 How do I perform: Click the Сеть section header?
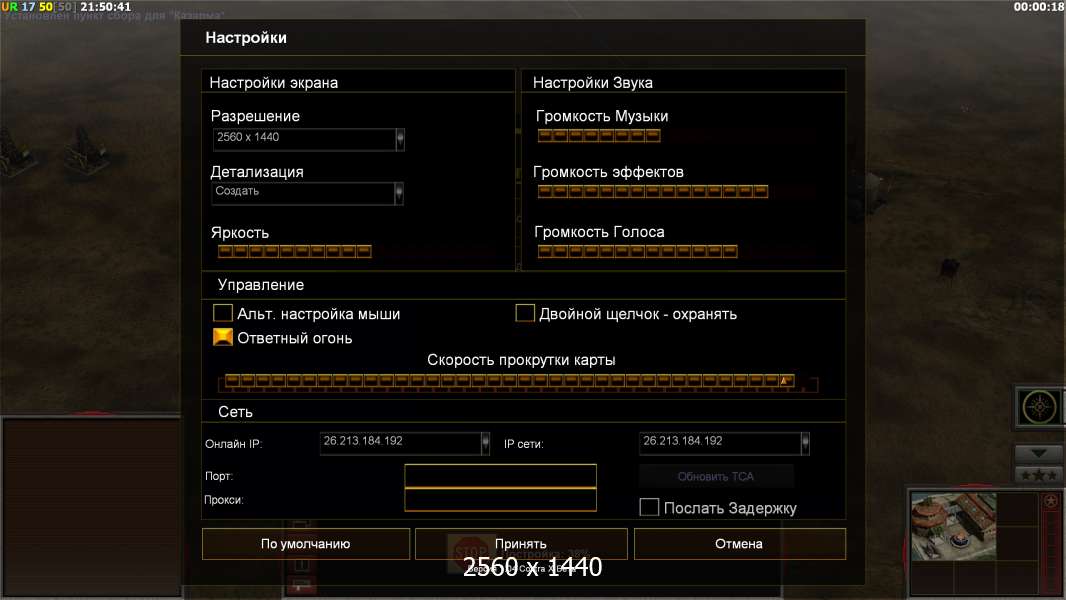tap(235, 412)
